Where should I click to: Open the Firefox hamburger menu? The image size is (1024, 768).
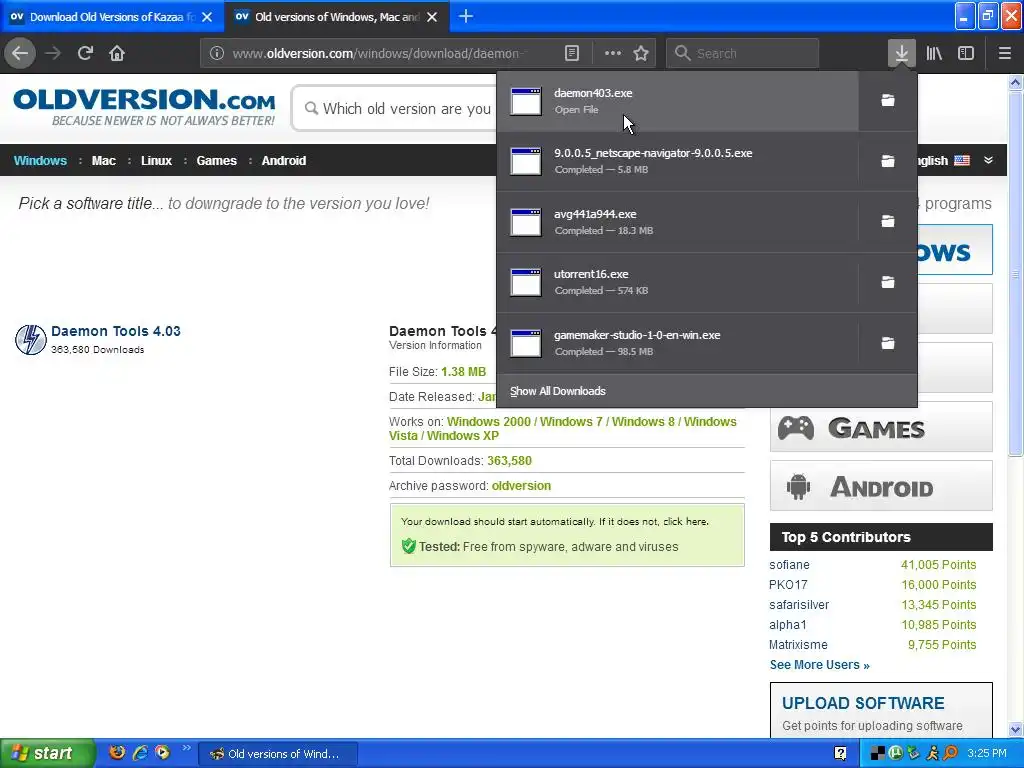[x=1004, y=53]
